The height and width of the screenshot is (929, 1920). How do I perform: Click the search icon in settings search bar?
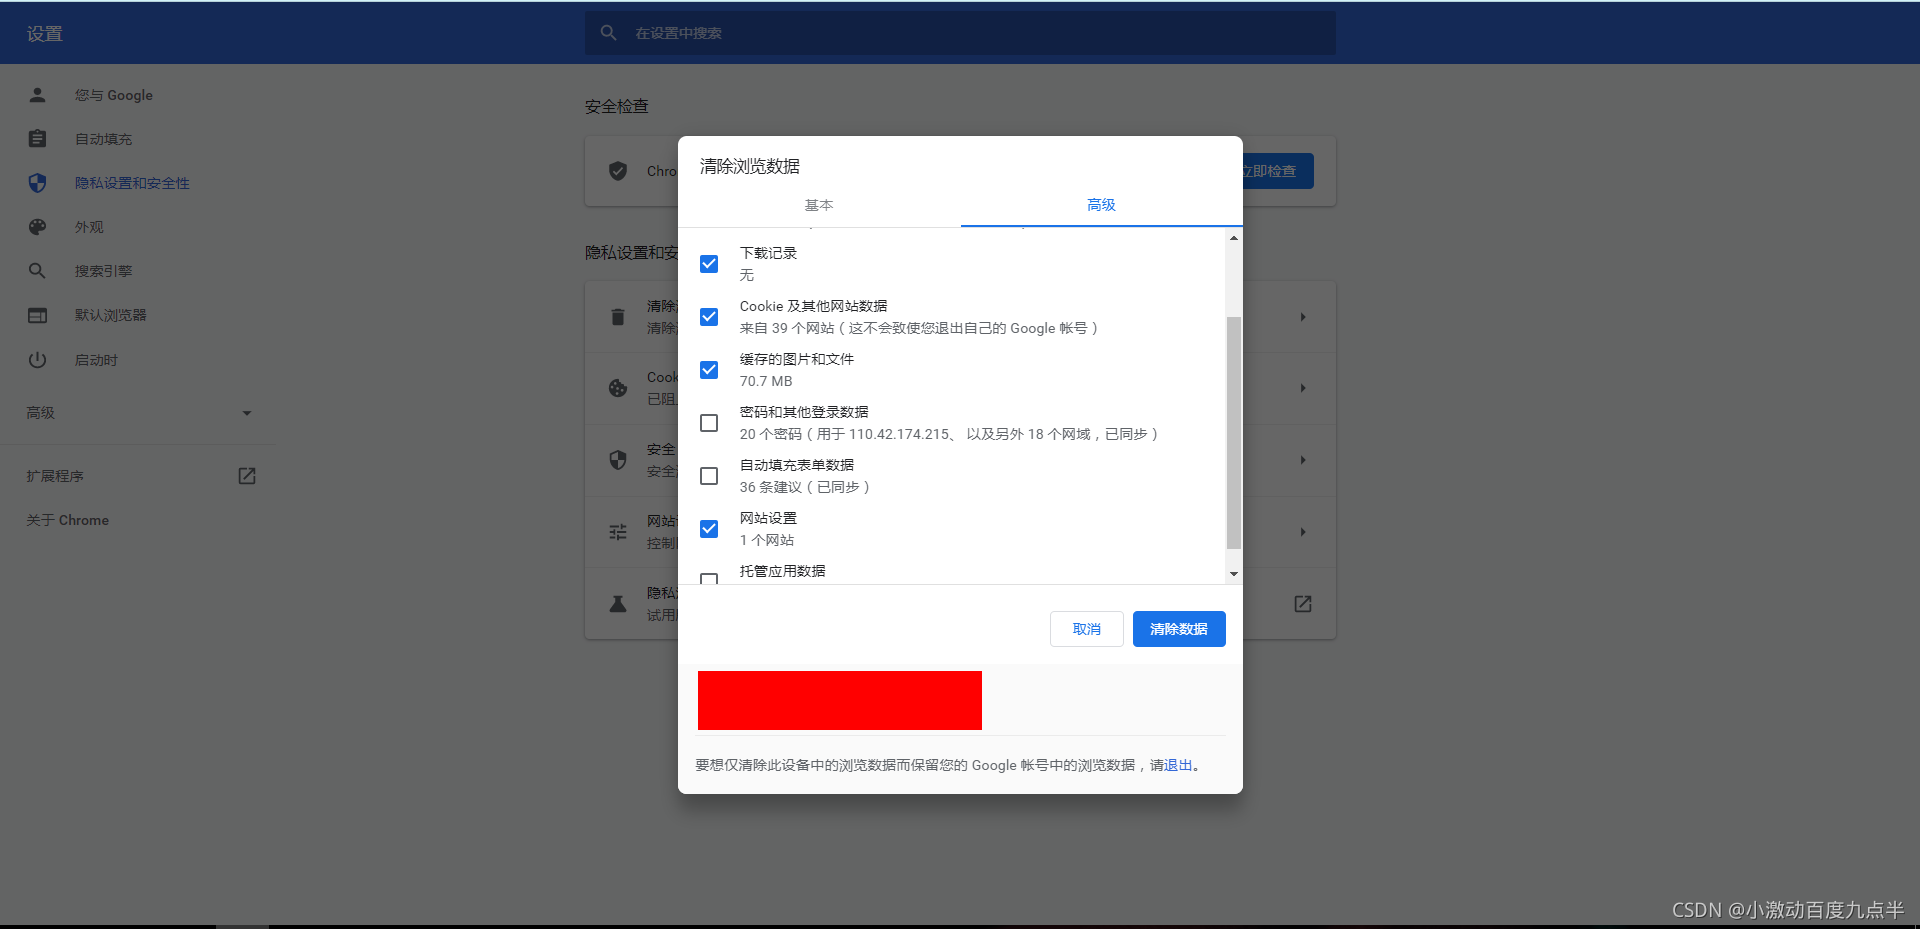pos(608,33)
